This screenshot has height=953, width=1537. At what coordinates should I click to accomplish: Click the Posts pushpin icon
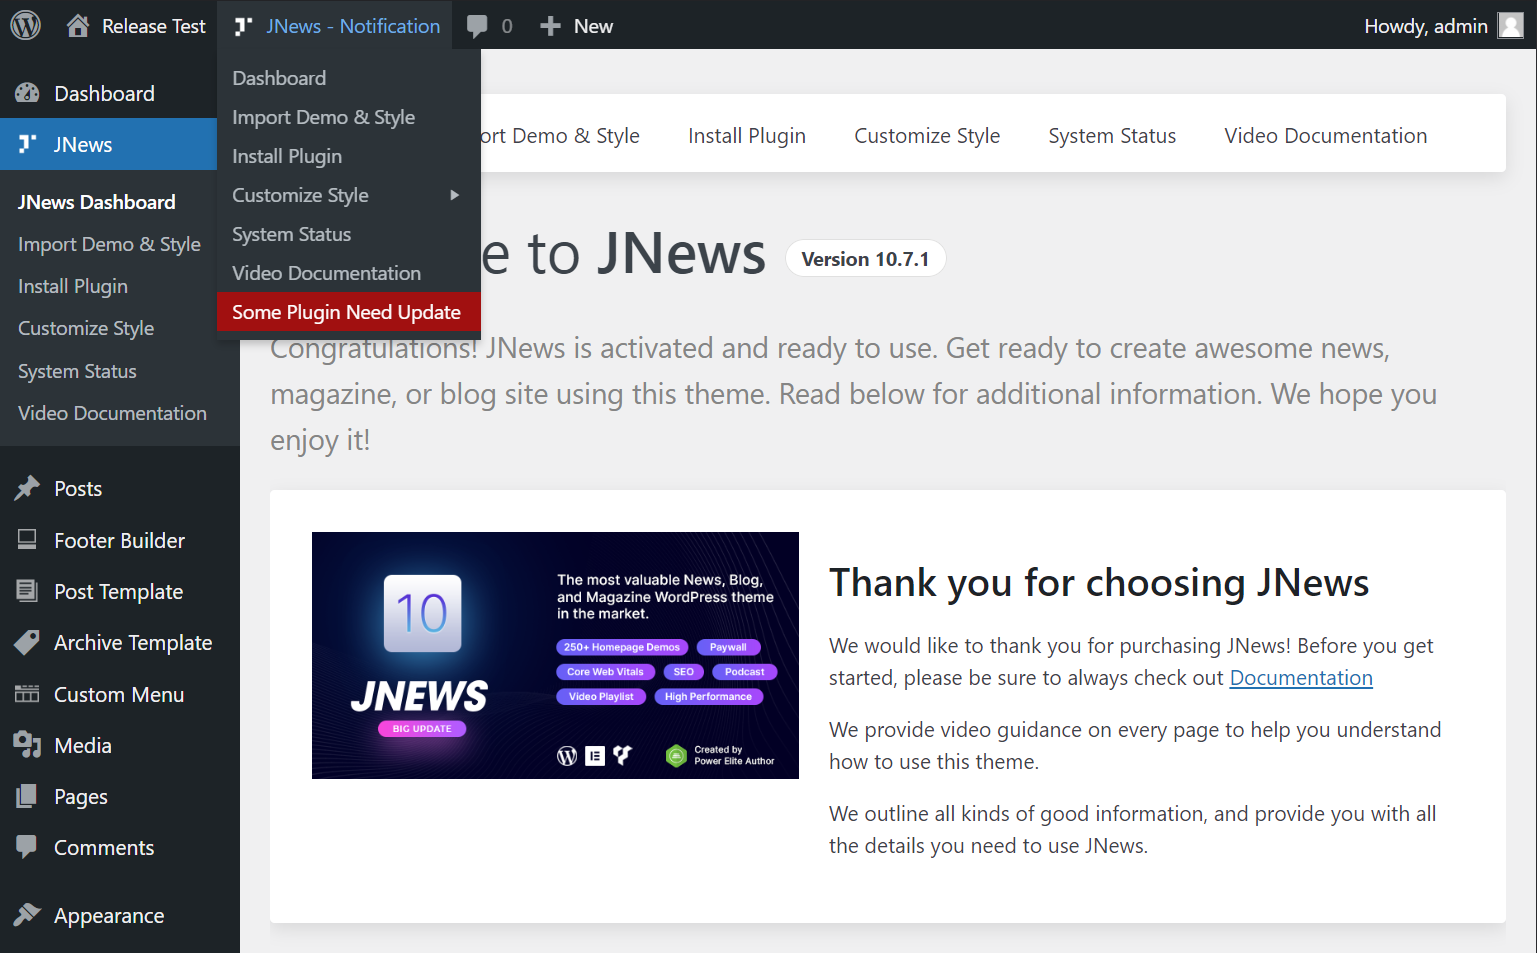27,488
